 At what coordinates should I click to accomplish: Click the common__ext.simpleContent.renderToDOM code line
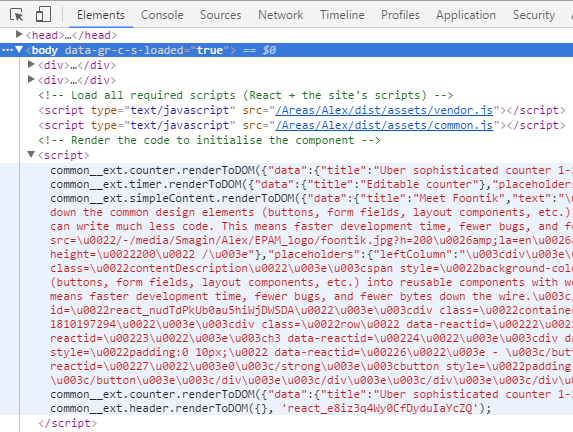pos(311,198)
